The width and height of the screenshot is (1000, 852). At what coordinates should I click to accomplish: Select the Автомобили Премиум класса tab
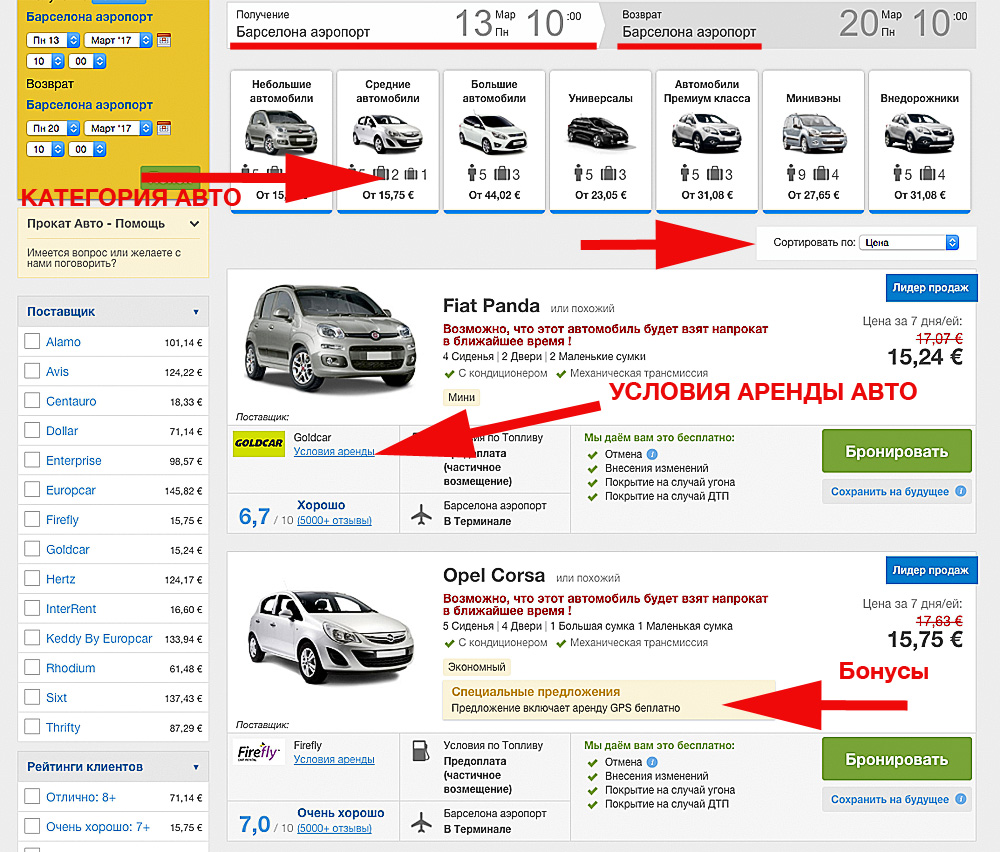(x=707, y=141)
